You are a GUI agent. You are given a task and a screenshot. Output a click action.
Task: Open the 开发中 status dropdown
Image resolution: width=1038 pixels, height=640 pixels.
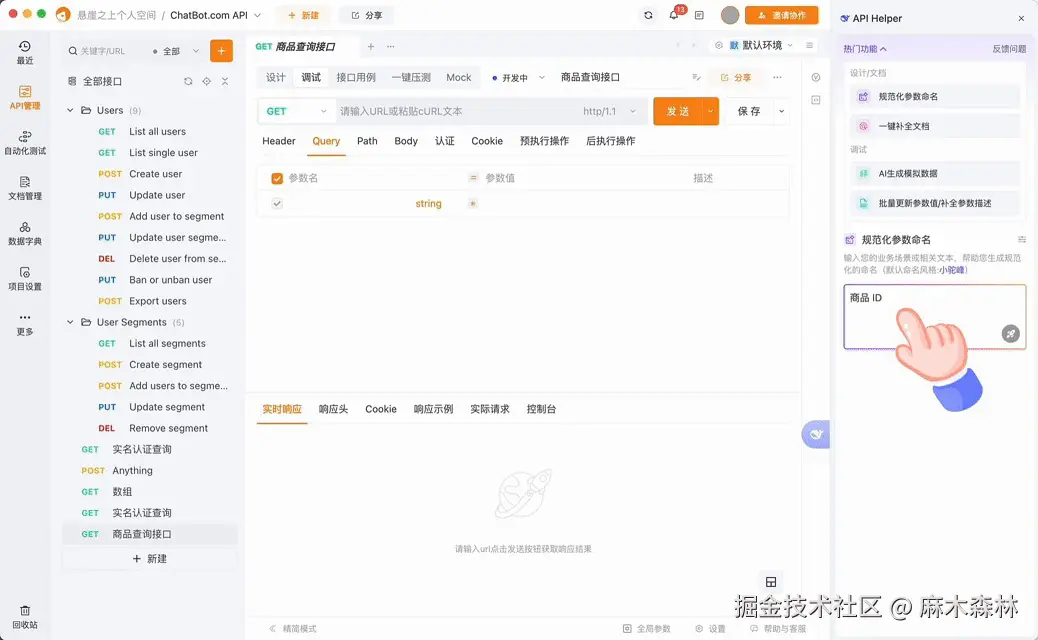tap(518, 77)
